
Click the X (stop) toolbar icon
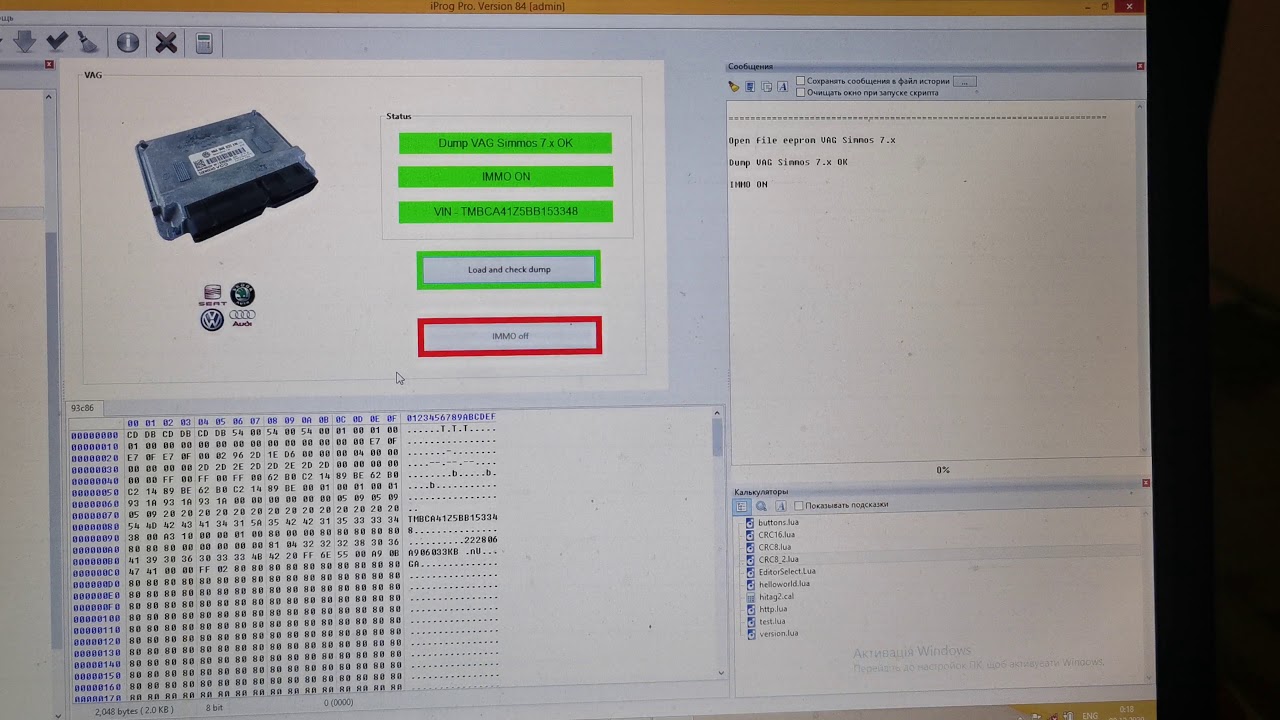[166, 43]
